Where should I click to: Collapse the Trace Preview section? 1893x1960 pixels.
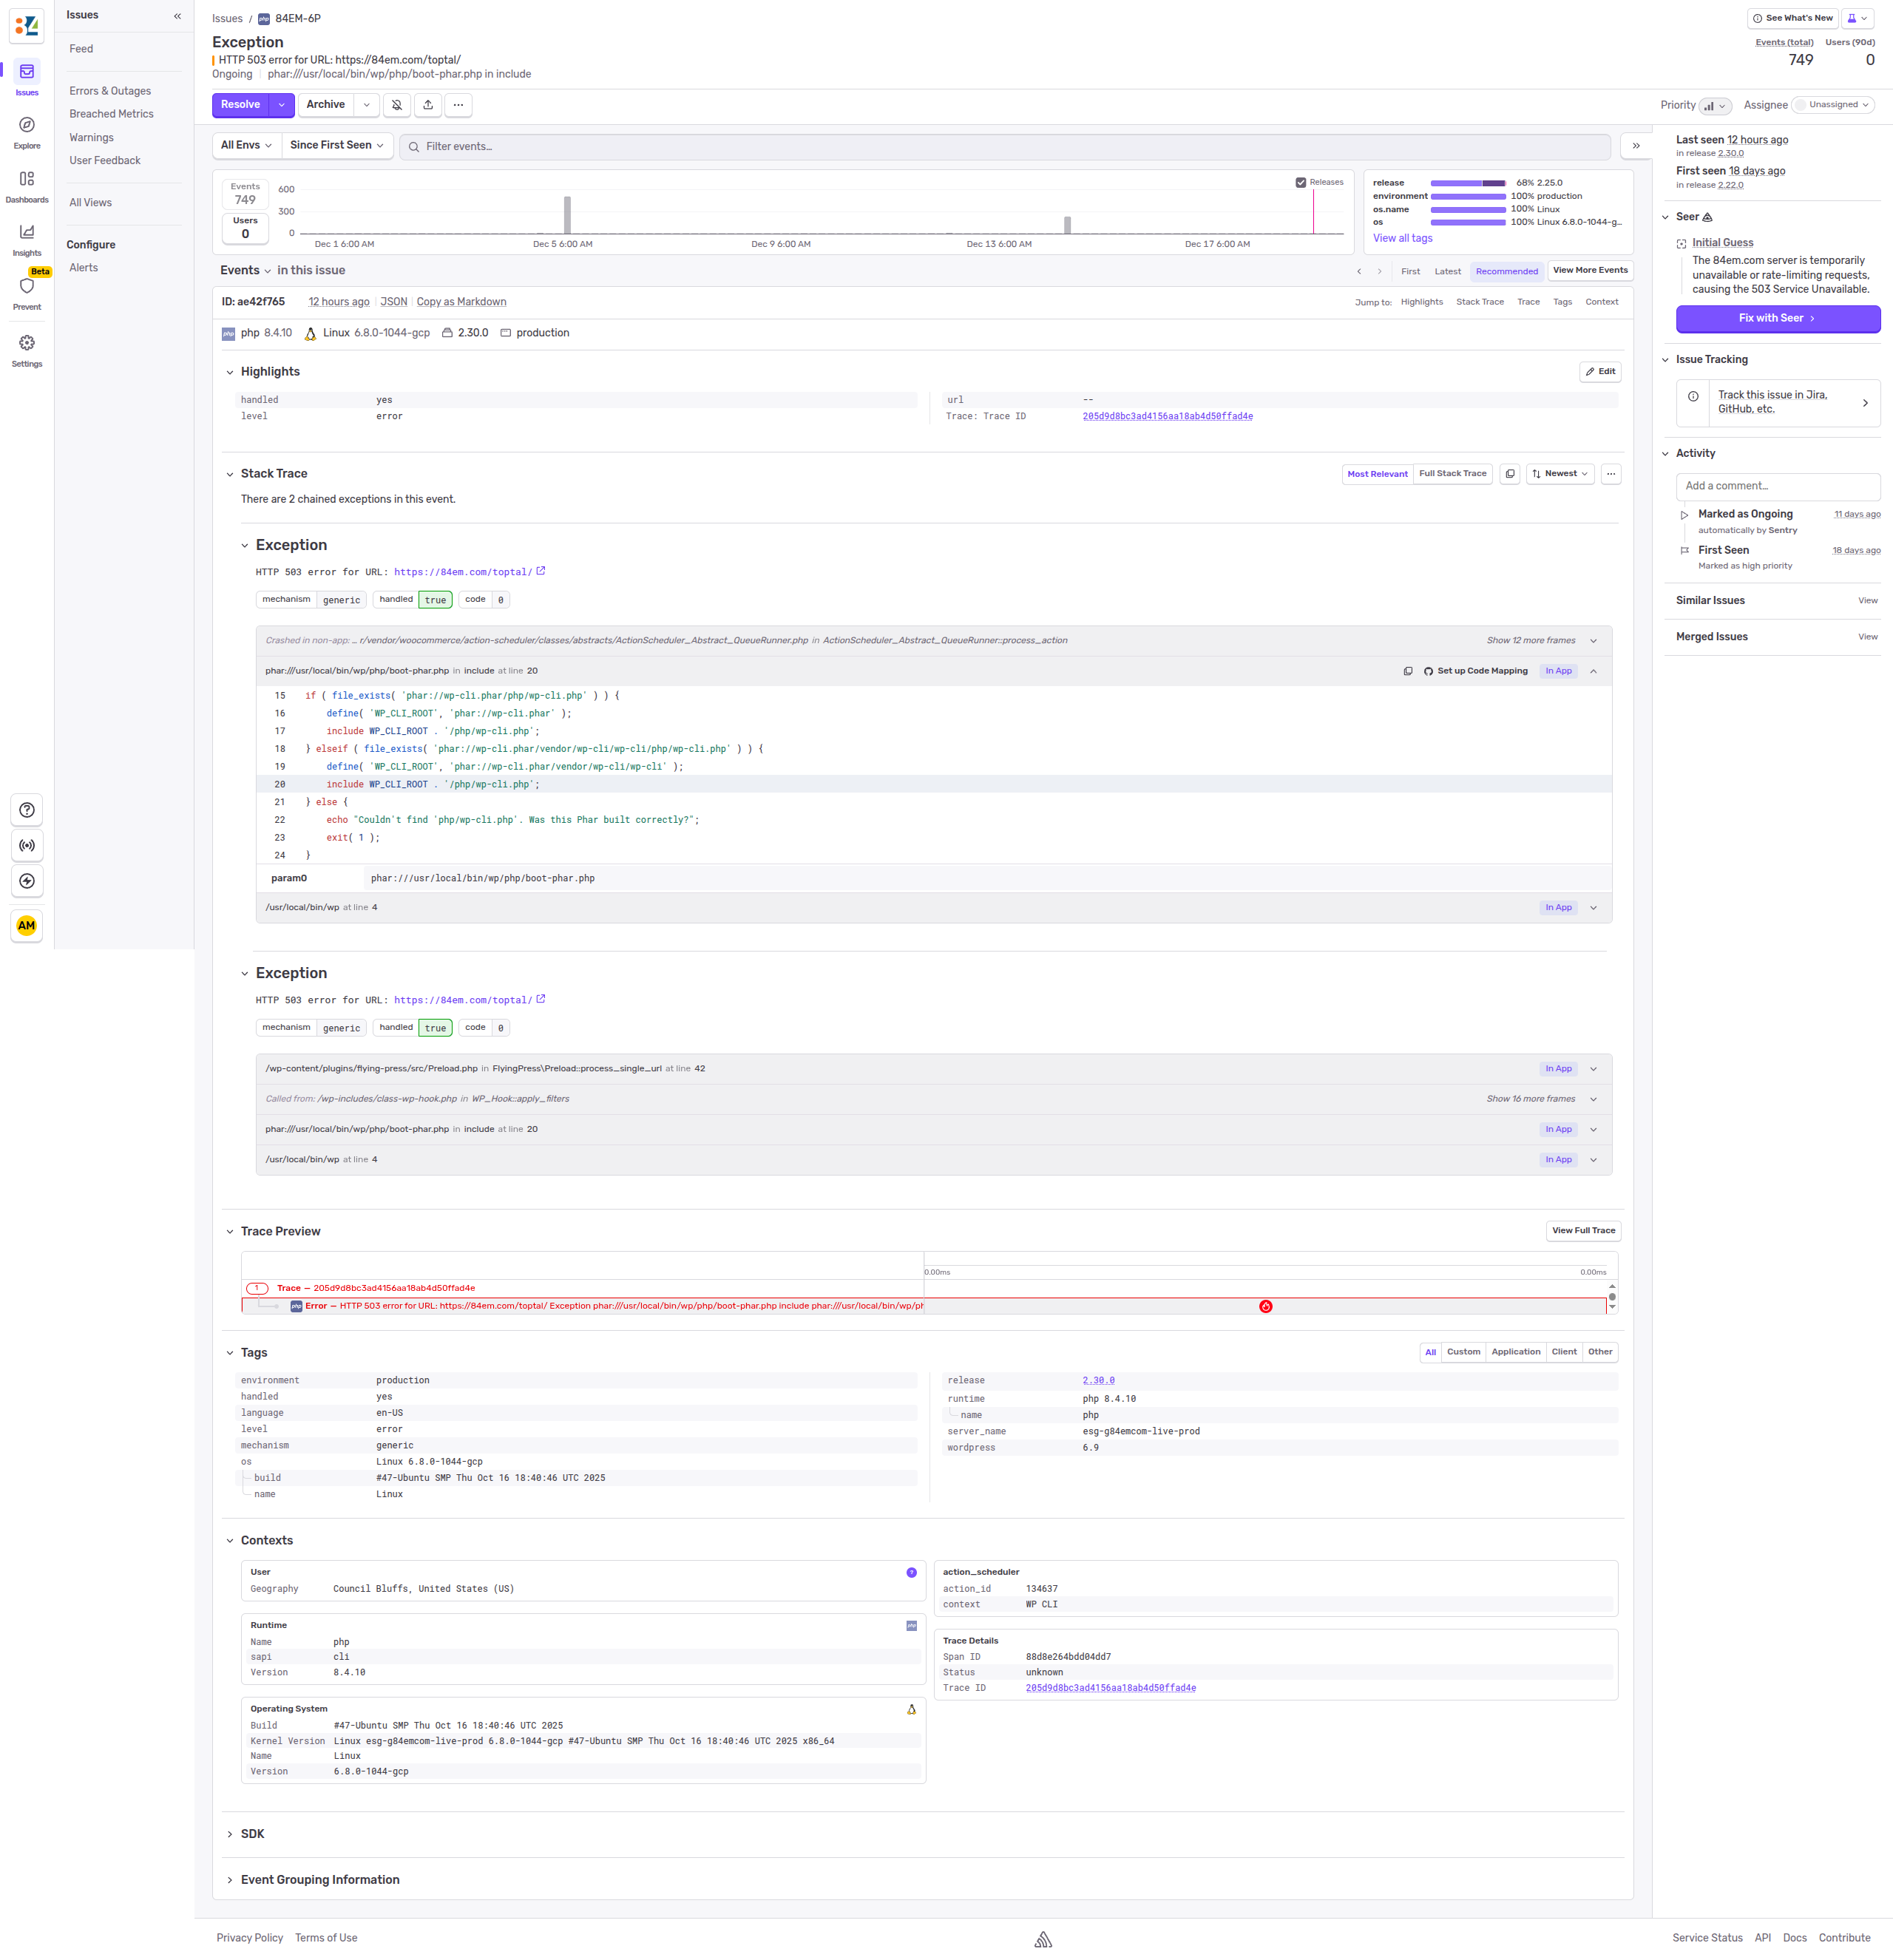(x=230, y=1231)
